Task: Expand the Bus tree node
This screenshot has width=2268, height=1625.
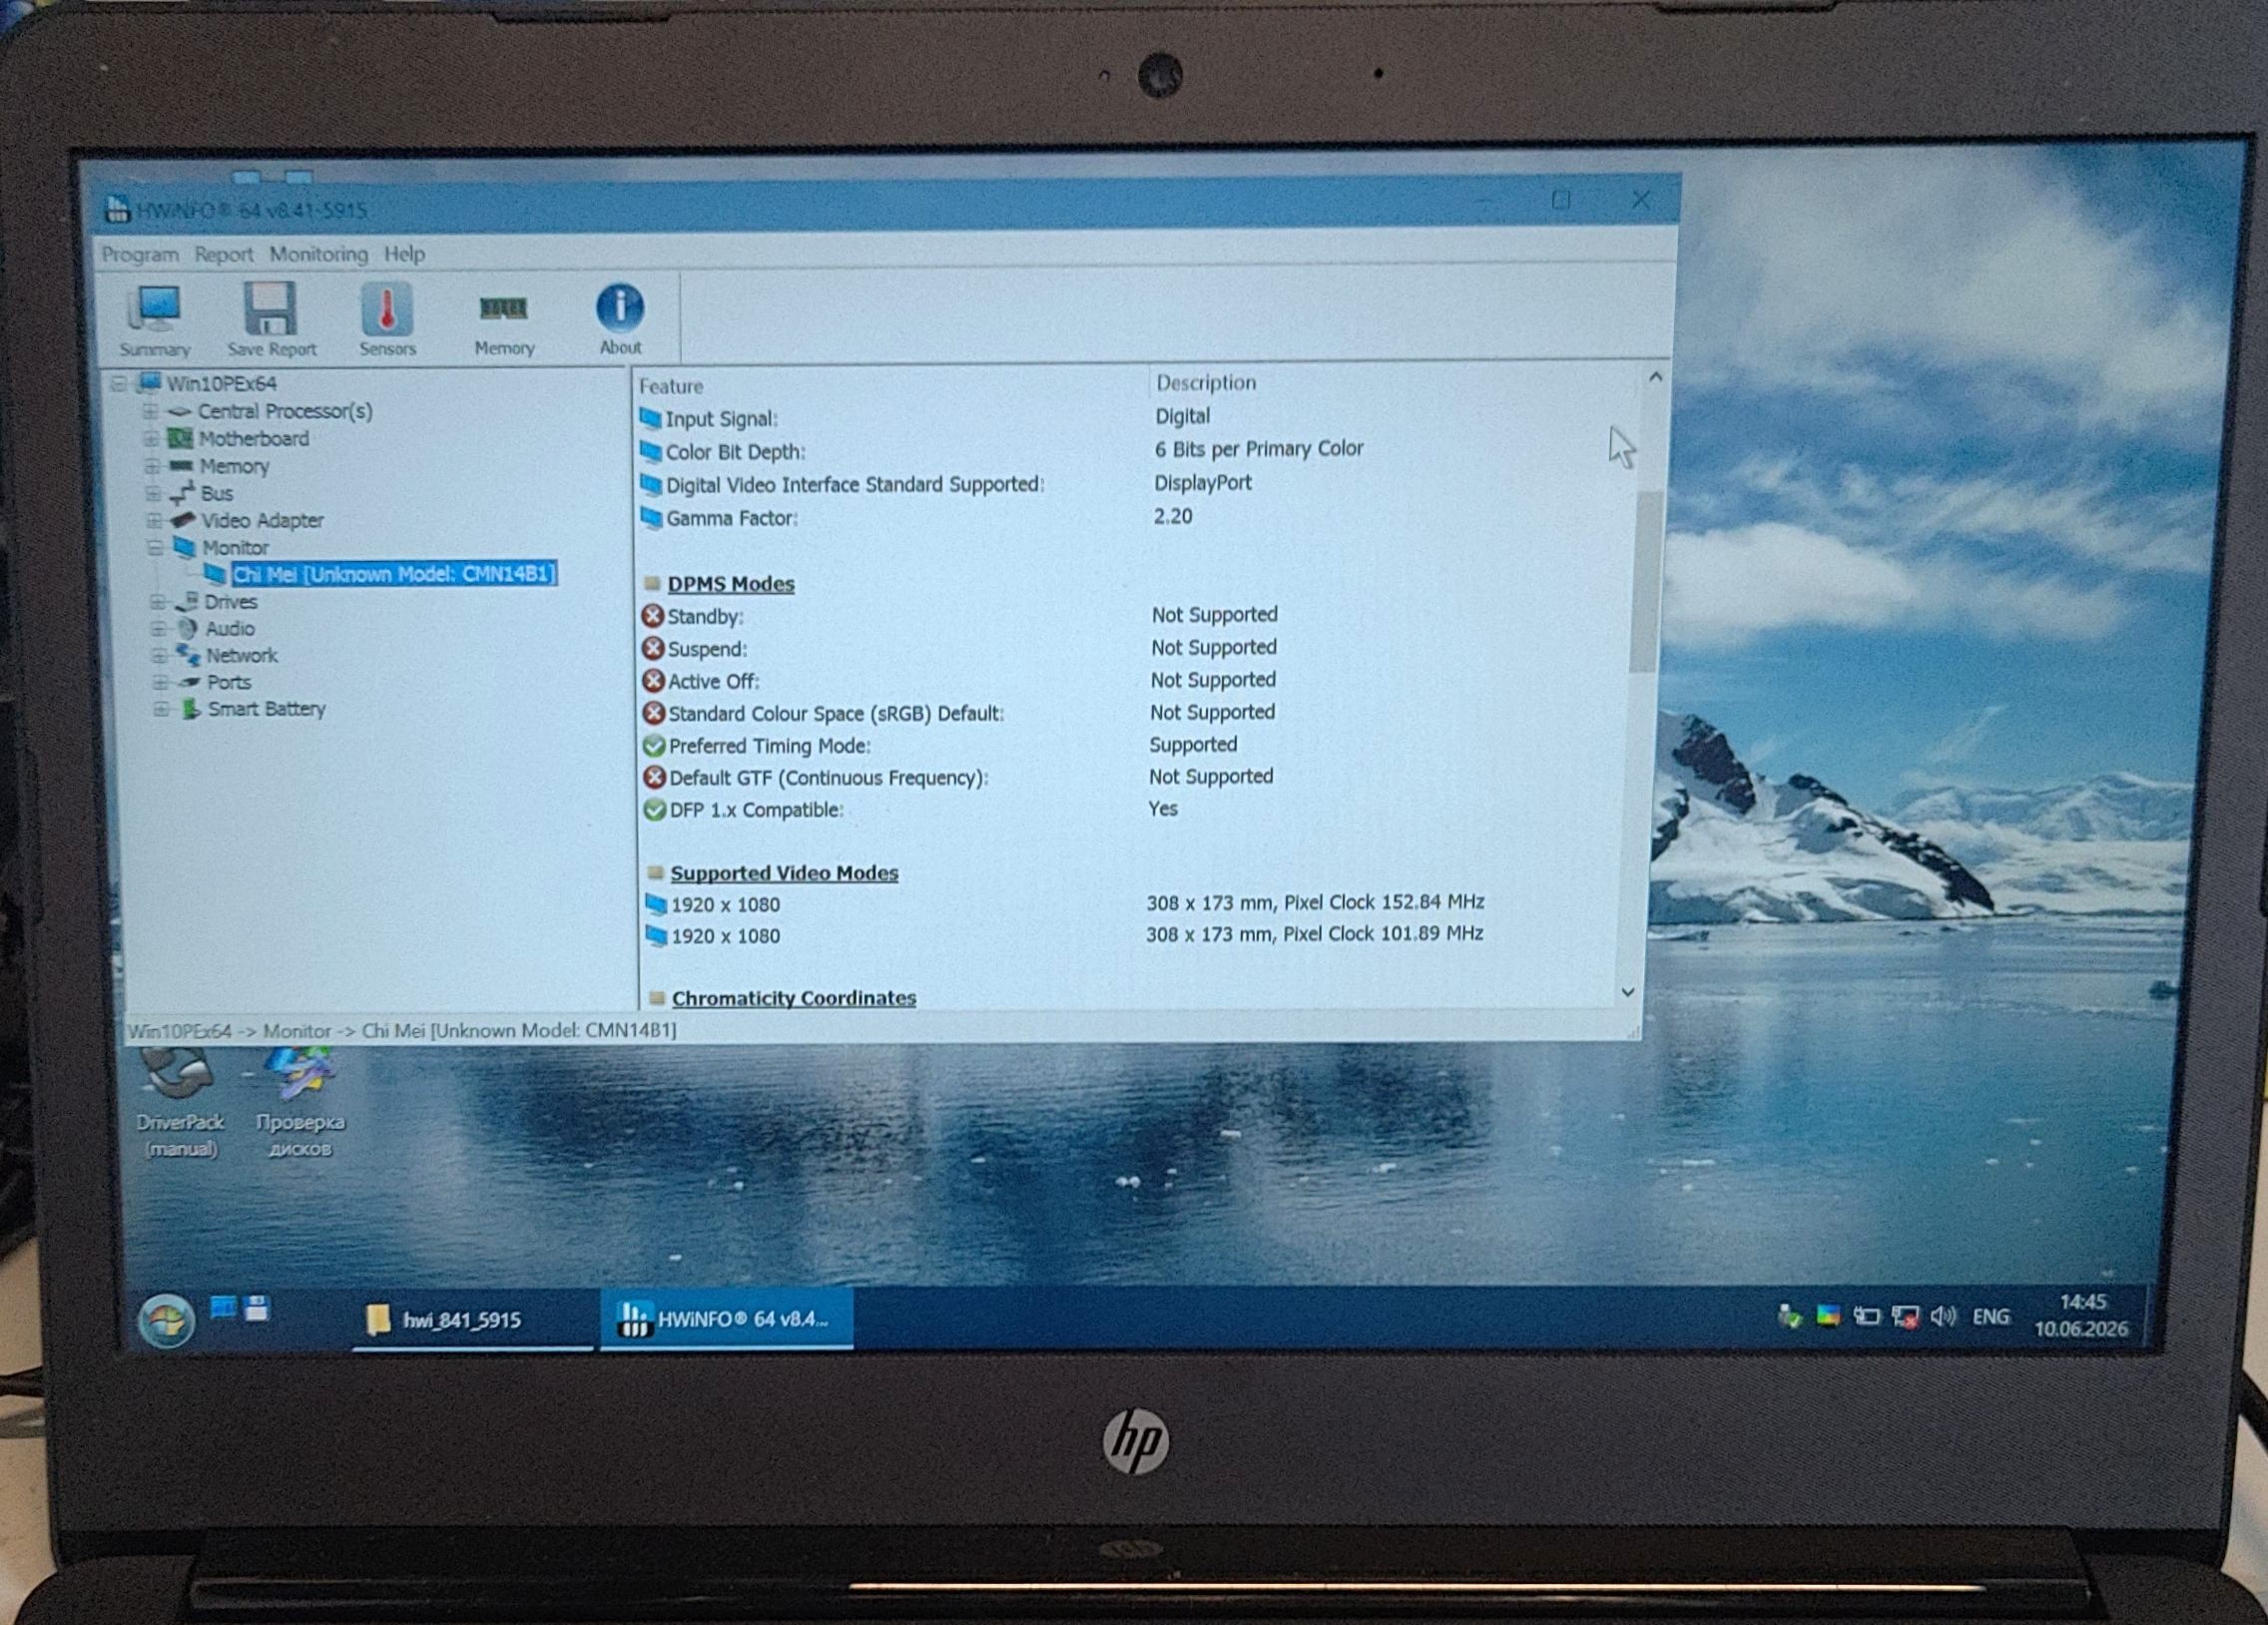Action: (x=153, y=493)
